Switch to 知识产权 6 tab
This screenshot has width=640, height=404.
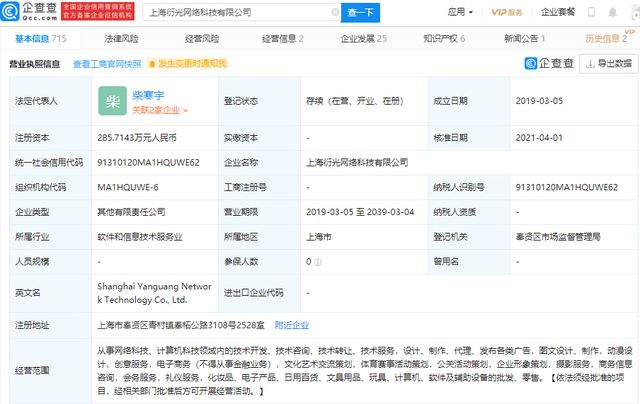(x=444, y=39)
